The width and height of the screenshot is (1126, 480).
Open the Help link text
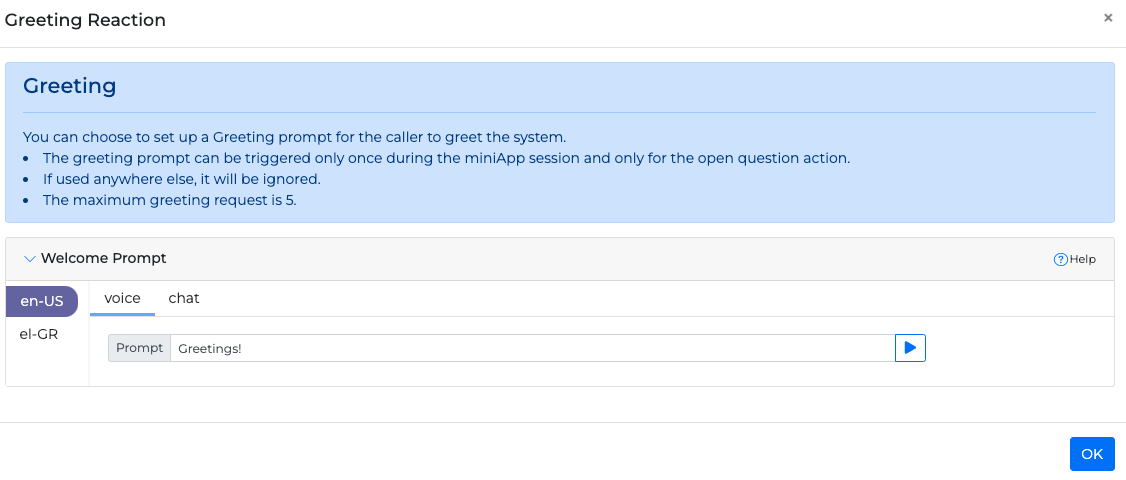[x=1083, y=259]
